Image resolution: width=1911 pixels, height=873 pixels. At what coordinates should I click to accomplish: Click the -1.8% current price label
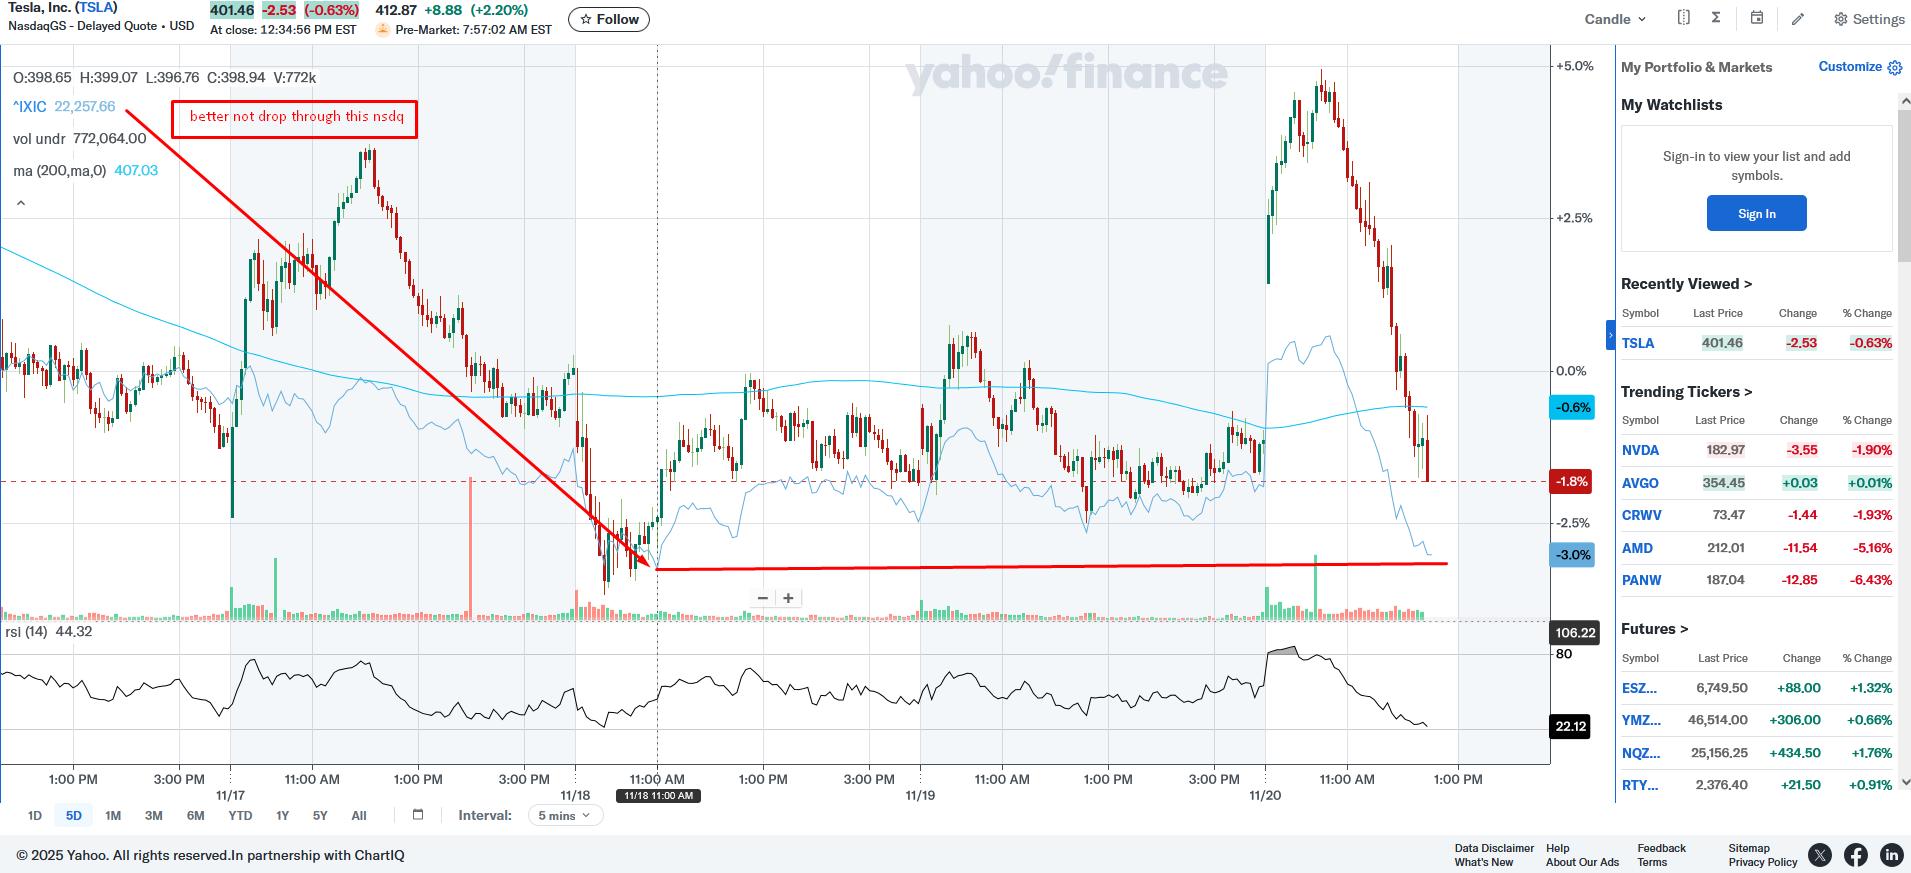pos(1572,482)
